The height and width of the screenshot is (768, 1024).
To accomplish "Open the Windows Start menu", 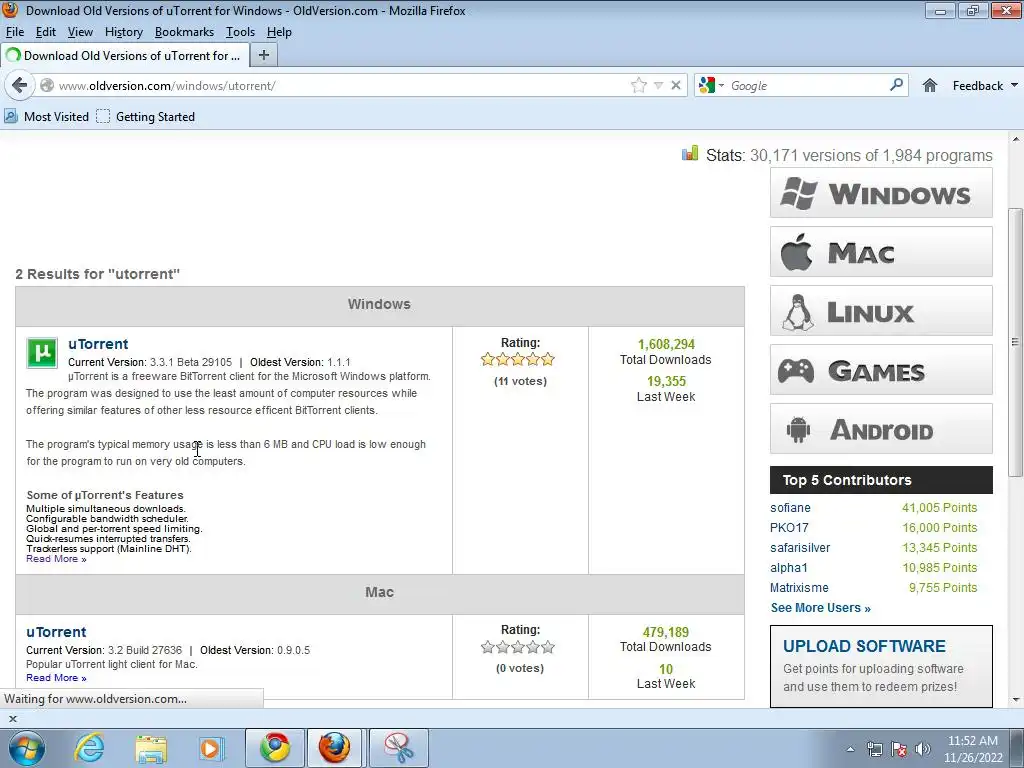I will point(27,748).
